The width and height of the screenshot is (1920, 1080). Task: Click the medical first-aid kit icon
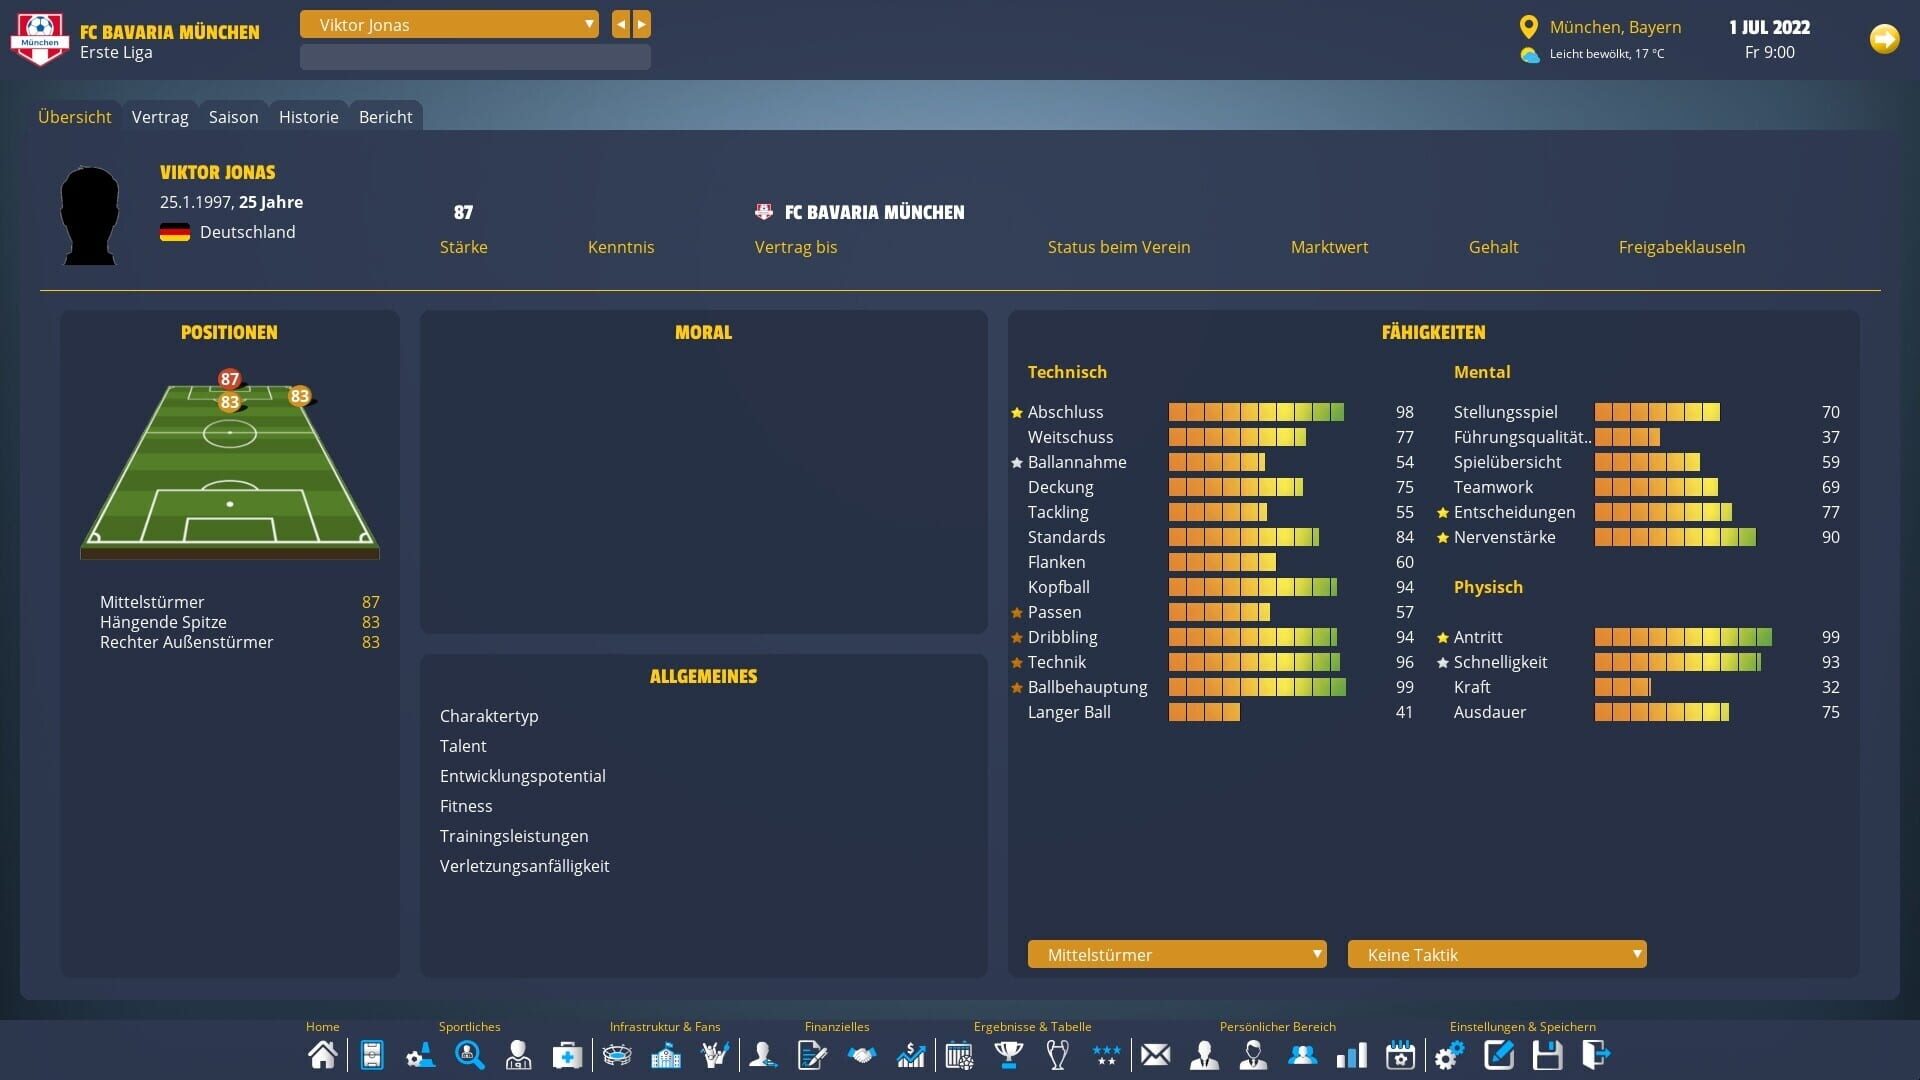click(x=567, y=1055)
